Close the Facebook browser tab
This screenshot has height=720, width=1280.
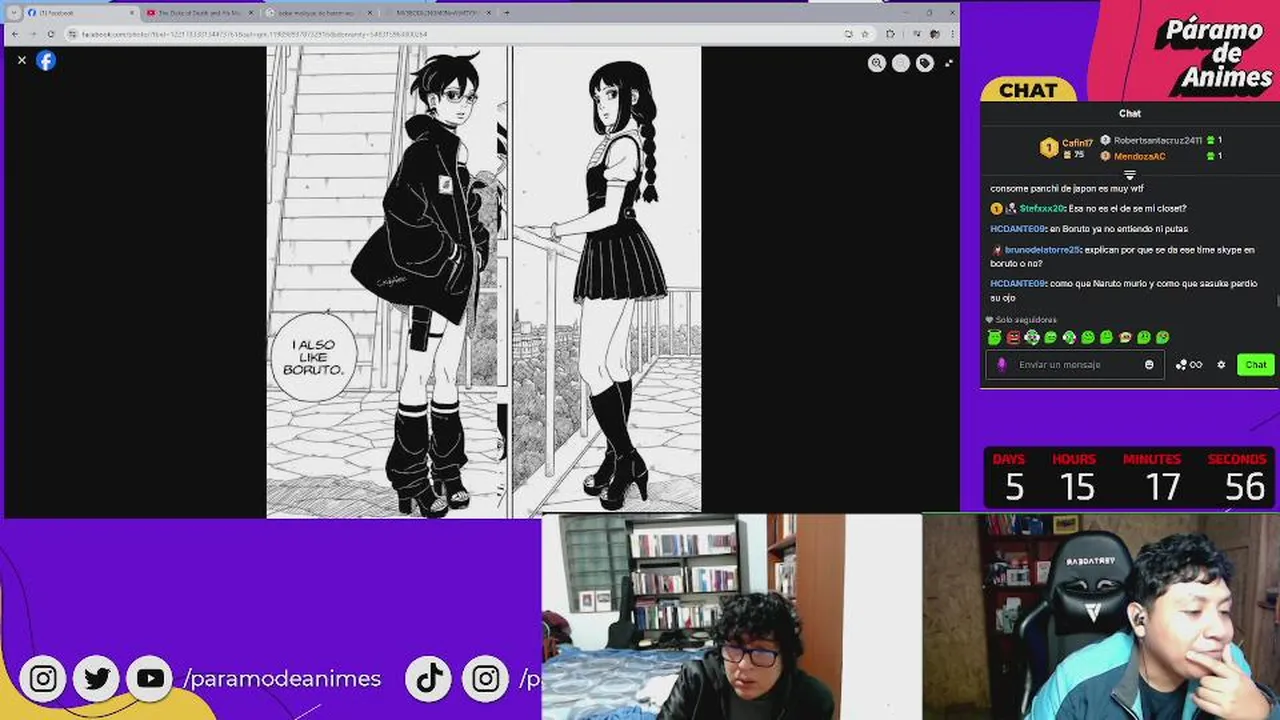pos(131,13)
